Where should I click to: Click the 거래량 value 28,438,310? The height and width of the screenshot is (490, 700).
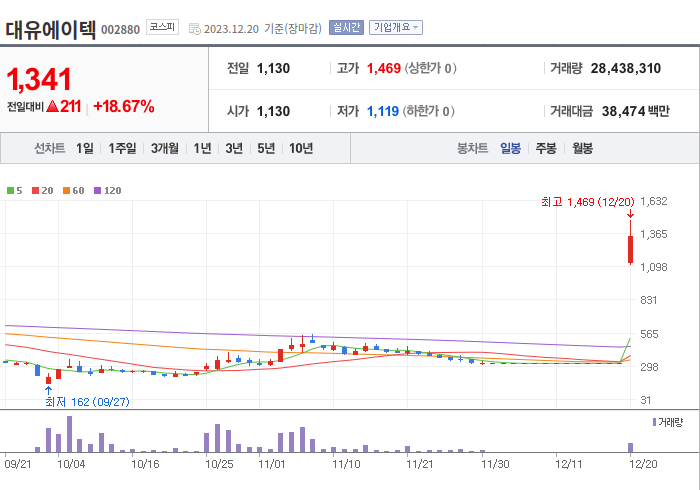625,68
